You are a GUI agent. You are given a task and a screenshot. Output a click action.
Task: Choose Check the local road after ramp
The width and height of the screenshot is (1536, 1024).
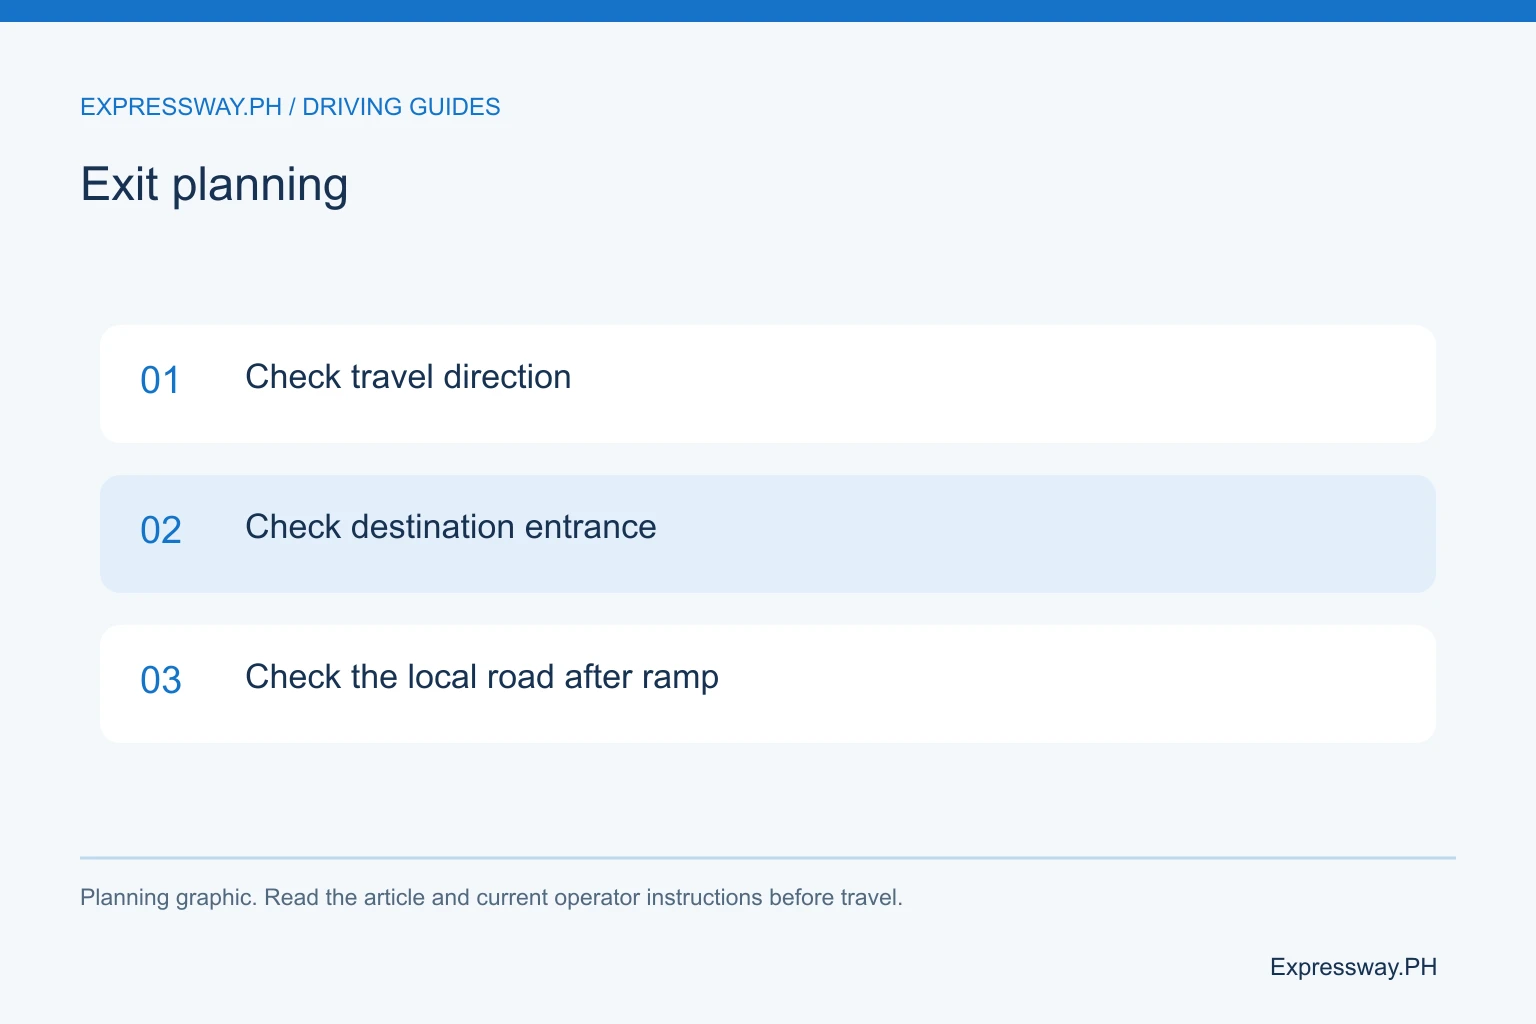pos(482,677)
